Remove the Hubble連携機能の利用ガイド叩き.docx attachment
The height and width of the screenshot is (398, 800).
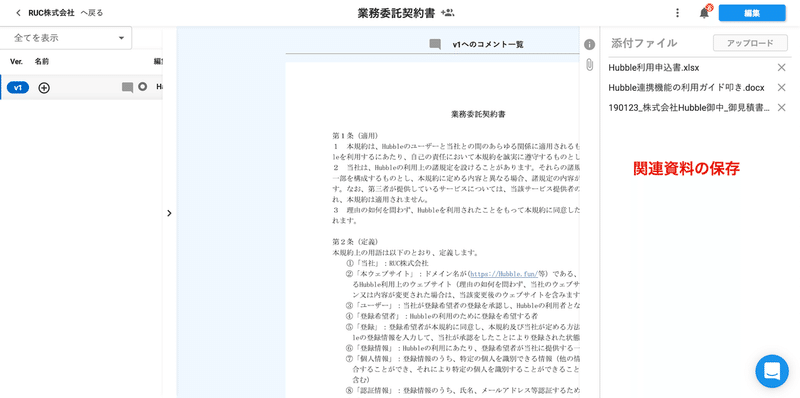(x=781, y=88)
